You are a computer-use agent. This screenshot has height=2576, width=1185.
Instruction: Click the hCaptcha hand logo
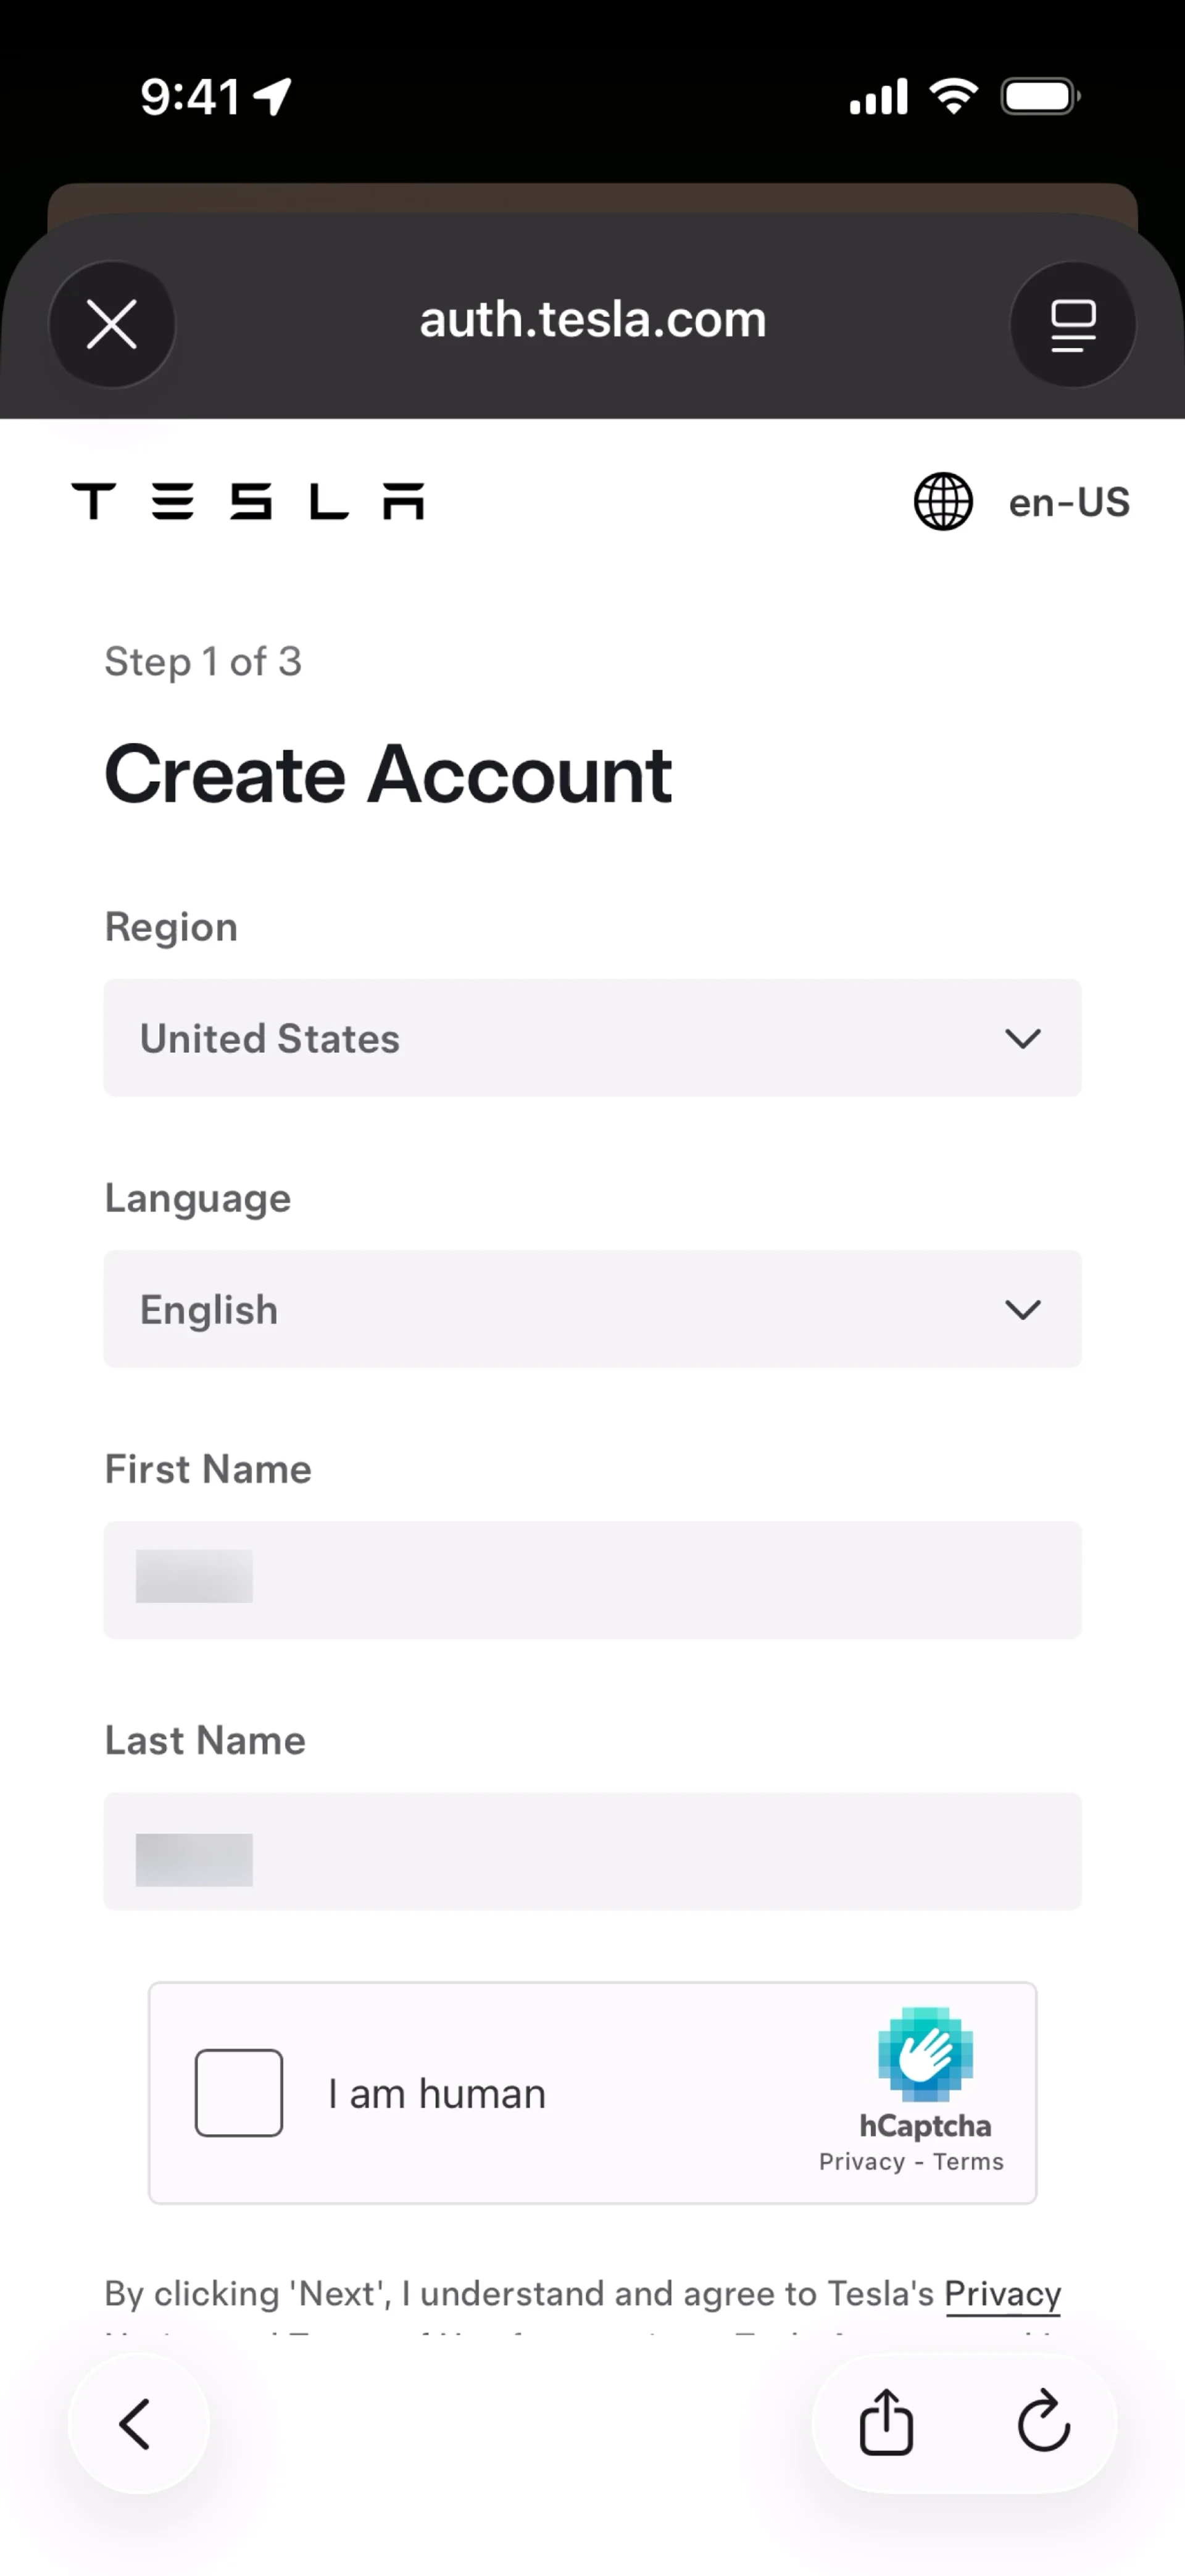click(925, 2055)
